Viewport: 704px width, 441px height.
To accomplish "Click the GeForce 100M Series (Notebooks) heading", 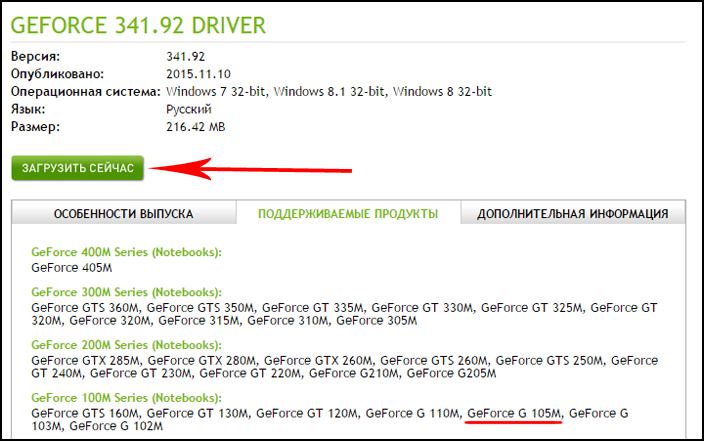I will tap(127, 398).
